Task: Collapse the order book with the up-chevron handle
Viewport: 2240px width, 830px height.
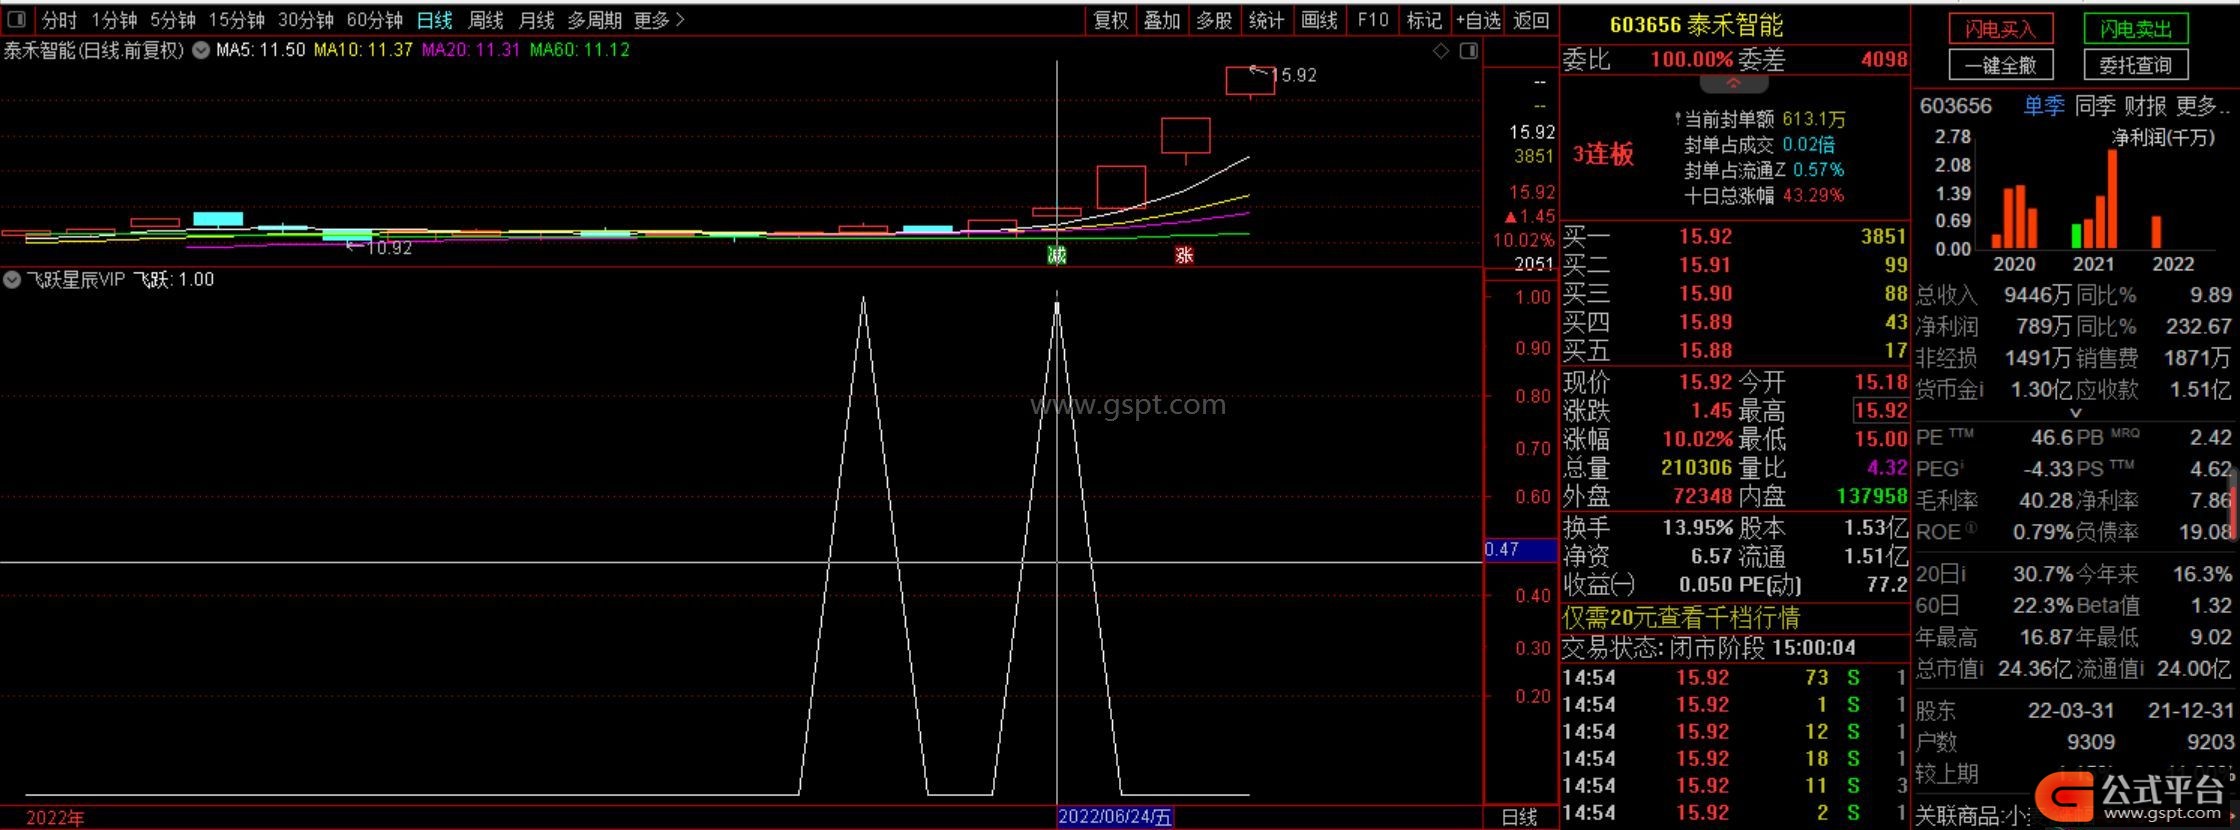Action: click(x=1734, y=83)
